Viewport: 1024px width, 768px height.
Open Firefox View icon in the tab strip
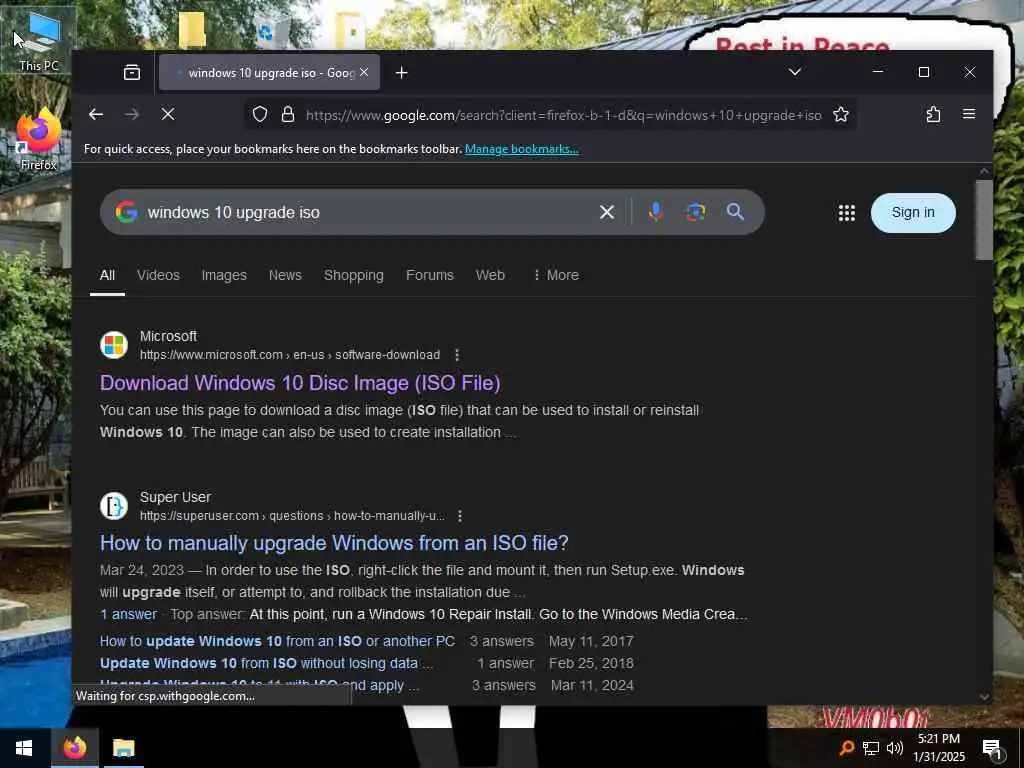click(132, 72)
